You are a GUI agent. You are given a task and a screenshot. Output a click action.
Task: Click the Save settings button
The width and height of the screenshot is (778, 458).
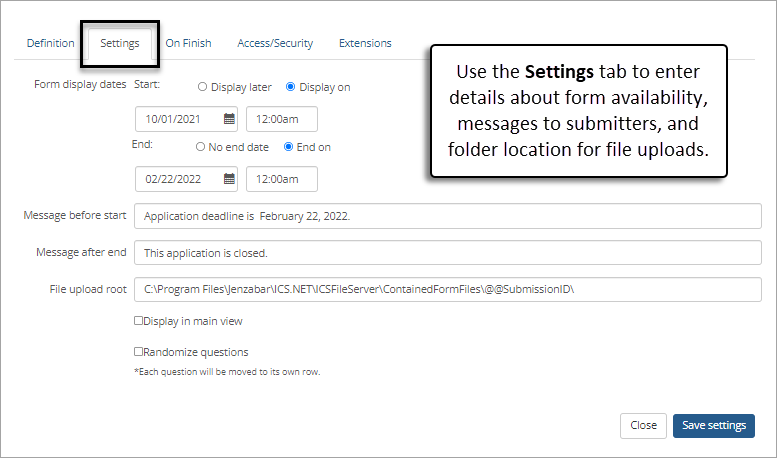click(x=713, y=425)
